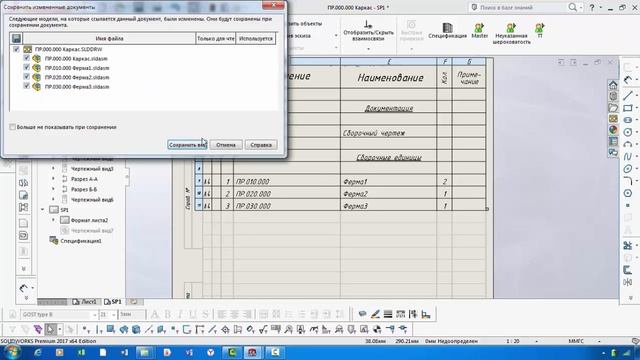Switch to the SP1 sheet tab
Image resolution: width=640 pixels, height=360 pixels.
(x=113, y=302)
